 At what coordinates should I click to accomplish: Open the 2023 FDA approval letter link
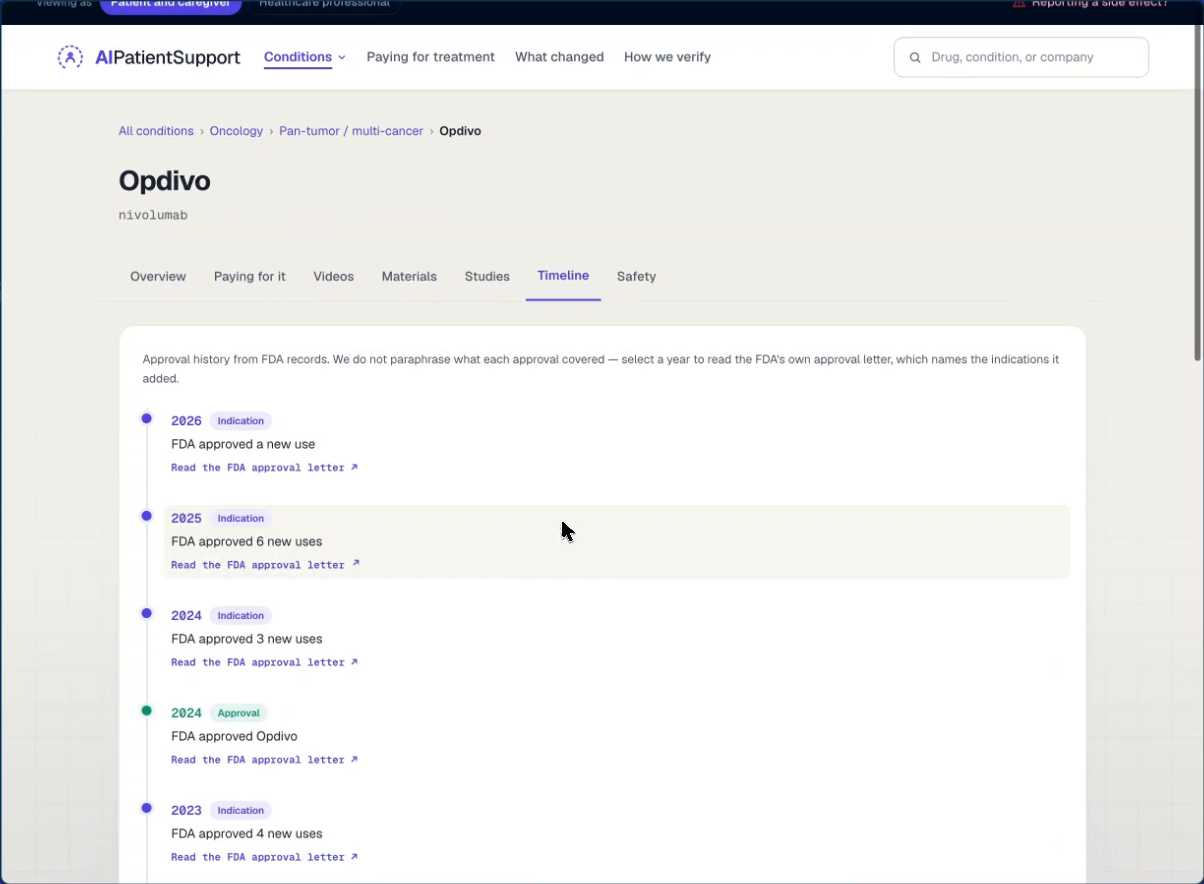264,857
